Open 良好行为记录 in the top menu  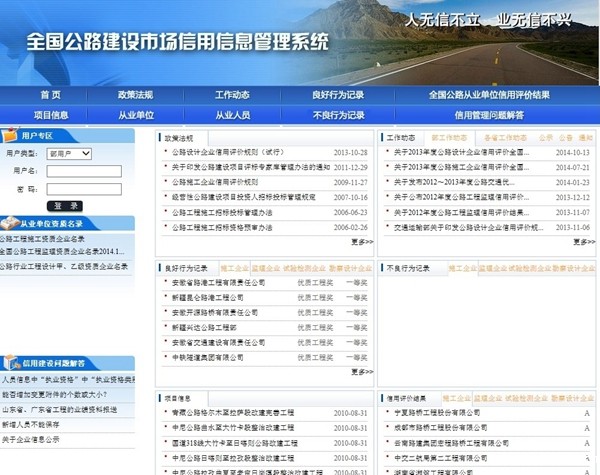point(338,95)
